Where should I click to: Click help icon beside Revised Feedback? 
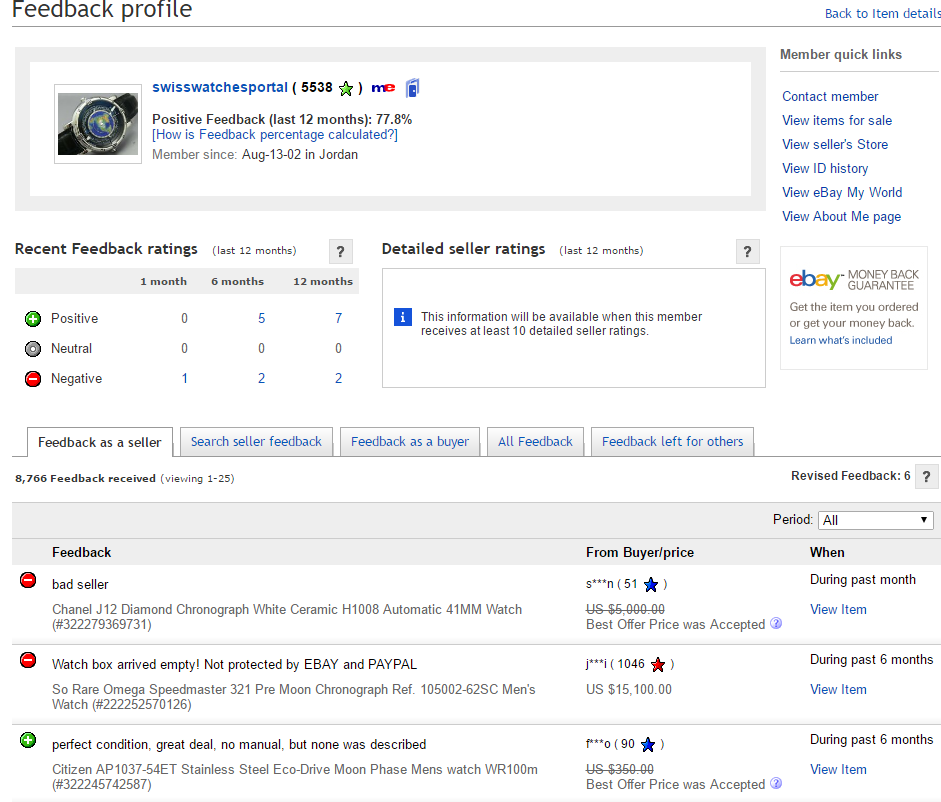pyautogui.click(x=927, y=476)
